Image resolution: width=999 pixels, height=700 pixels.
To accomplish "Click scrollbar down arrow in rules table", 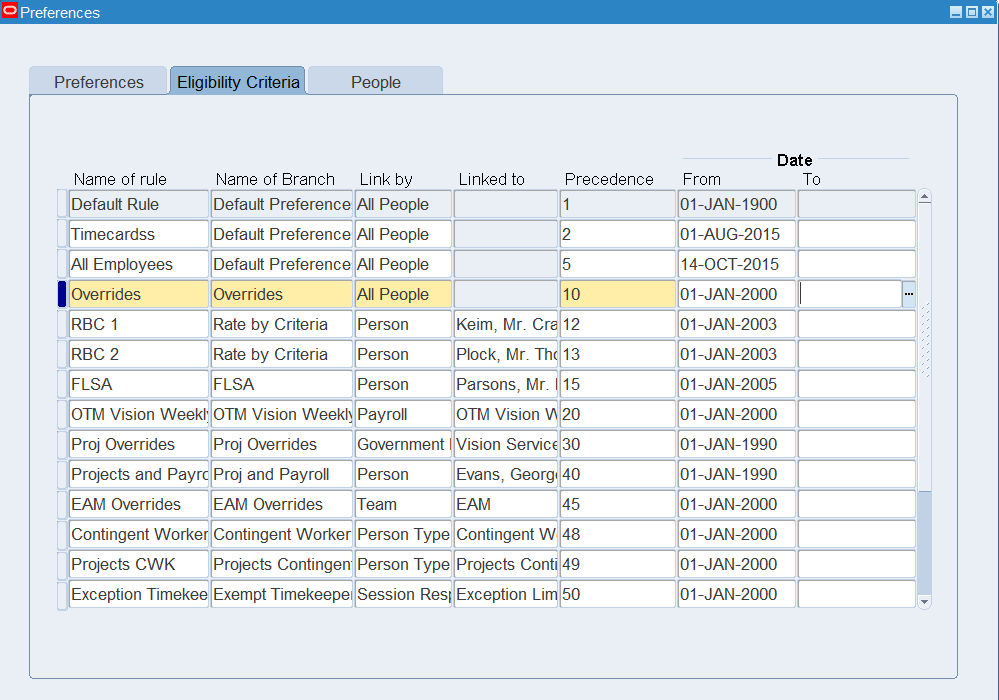I will click(x=925, y=602).
